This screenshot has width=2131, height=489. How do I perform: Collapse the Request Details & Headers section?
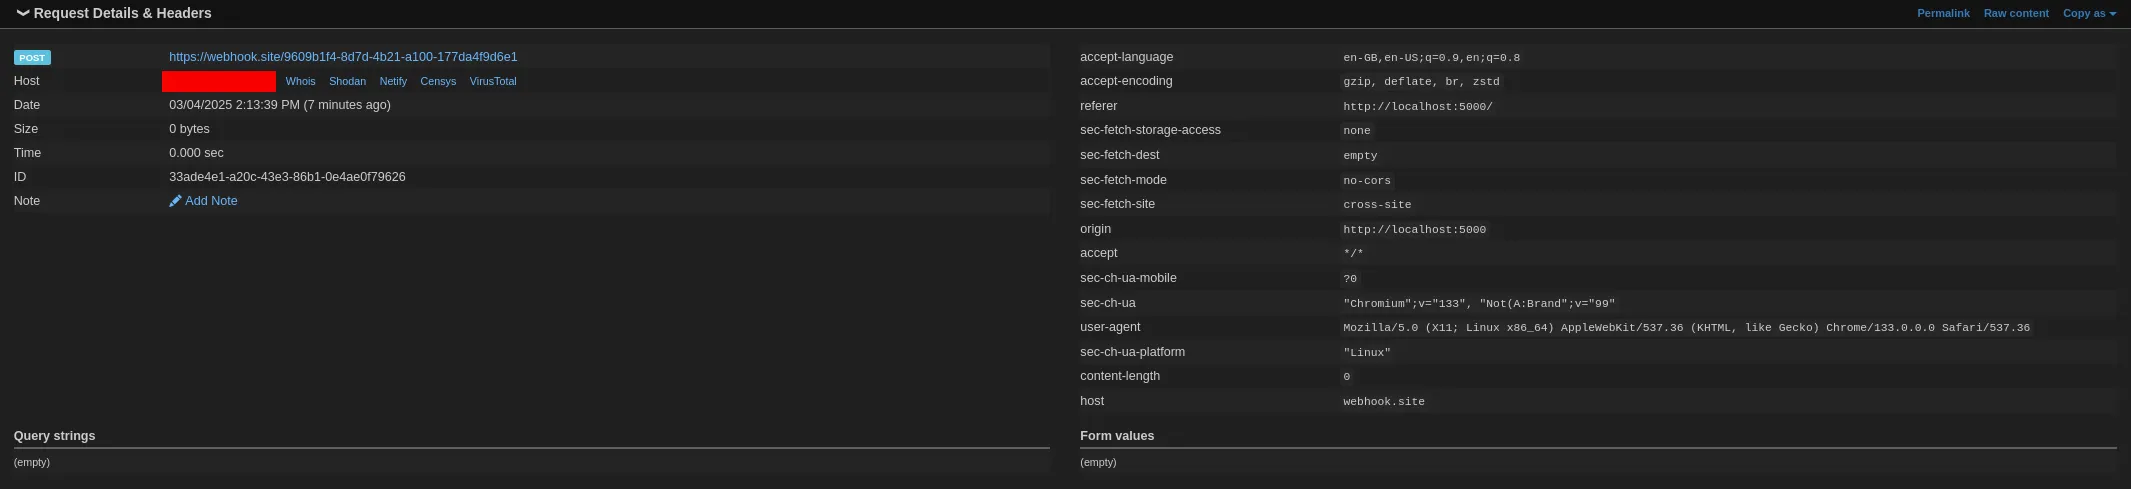point(22,13)
